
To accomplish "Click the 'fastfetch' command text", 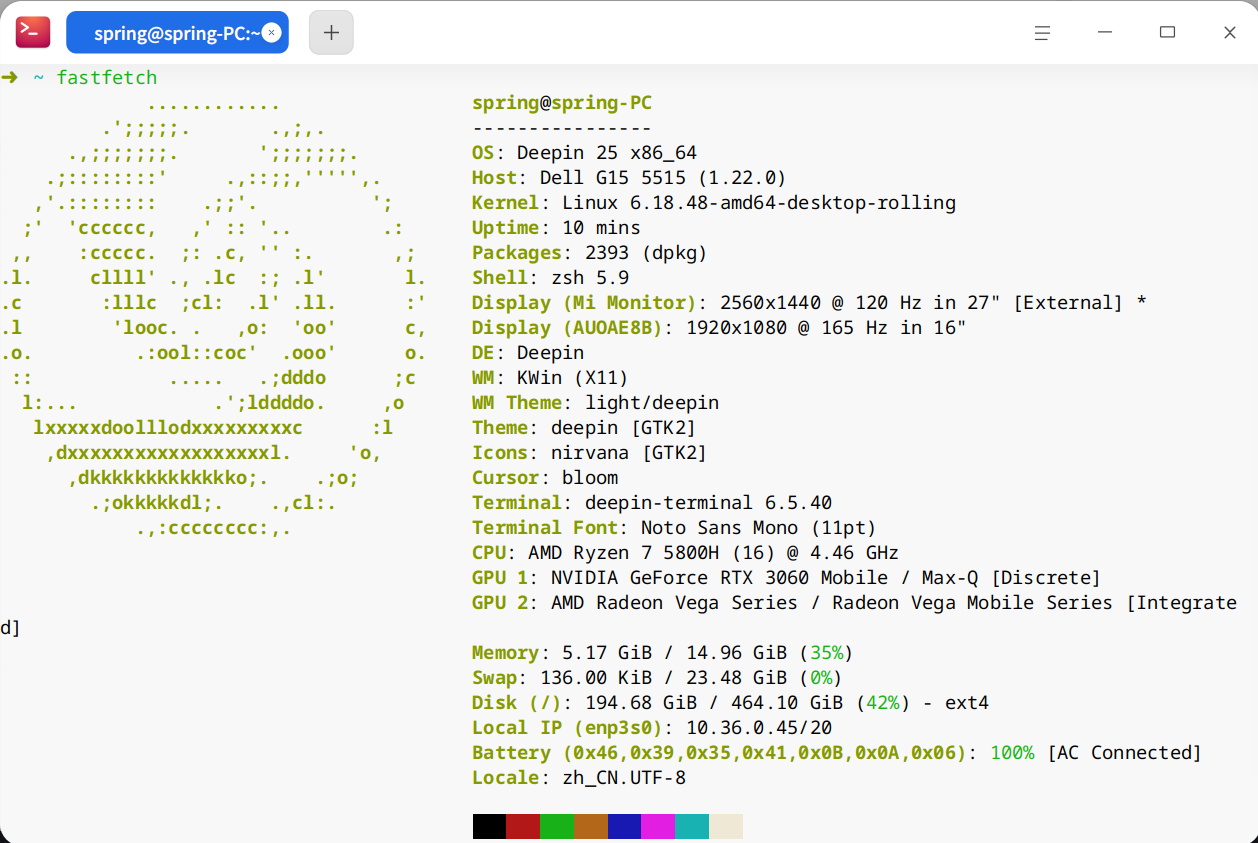I will pos(107,78).
